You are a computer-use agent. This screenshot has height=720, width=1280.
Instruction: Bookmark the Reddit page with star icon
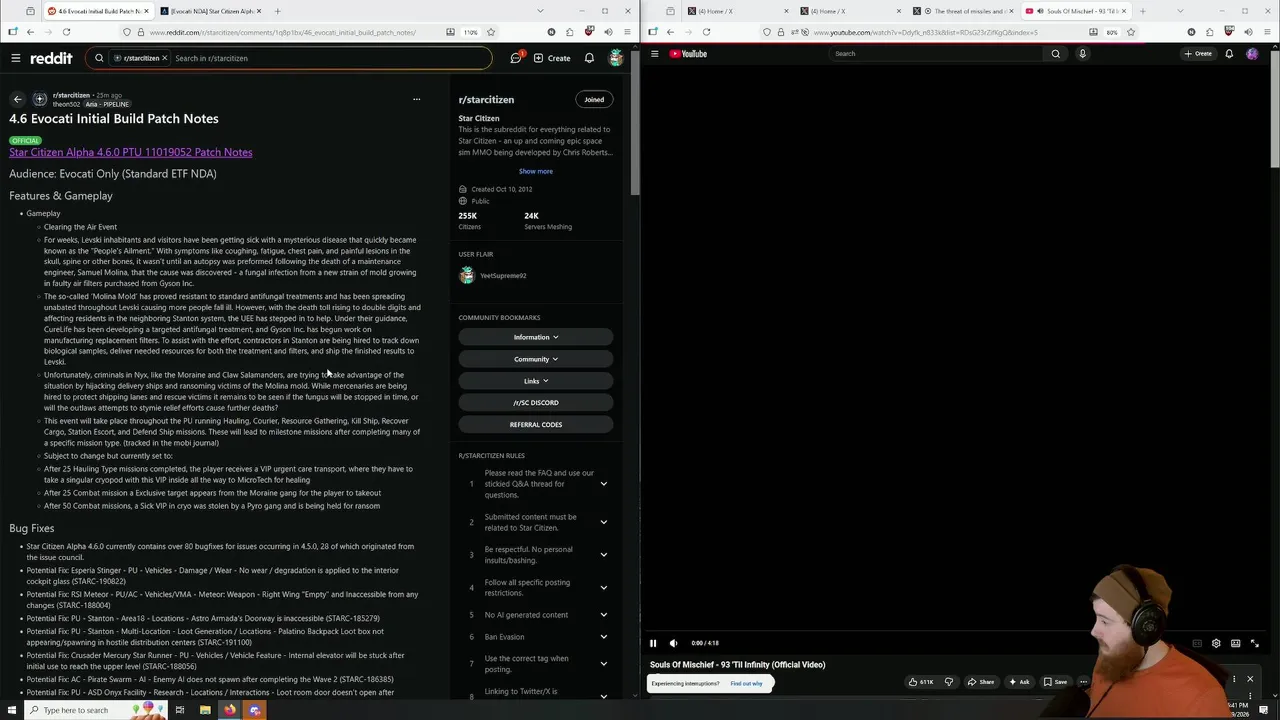490,32
